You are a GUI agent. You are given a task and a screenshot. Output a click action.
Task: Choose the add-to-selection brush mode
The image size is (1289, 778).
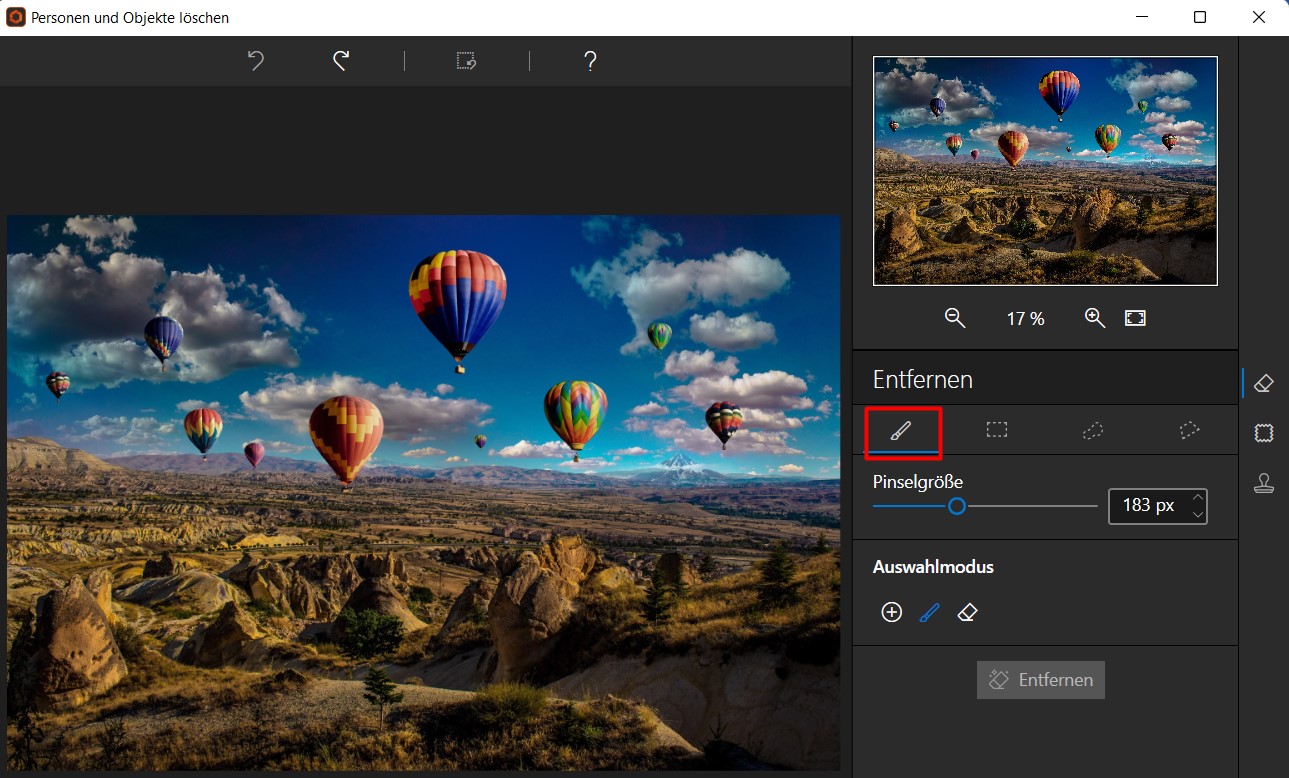[x=929, y=612]
